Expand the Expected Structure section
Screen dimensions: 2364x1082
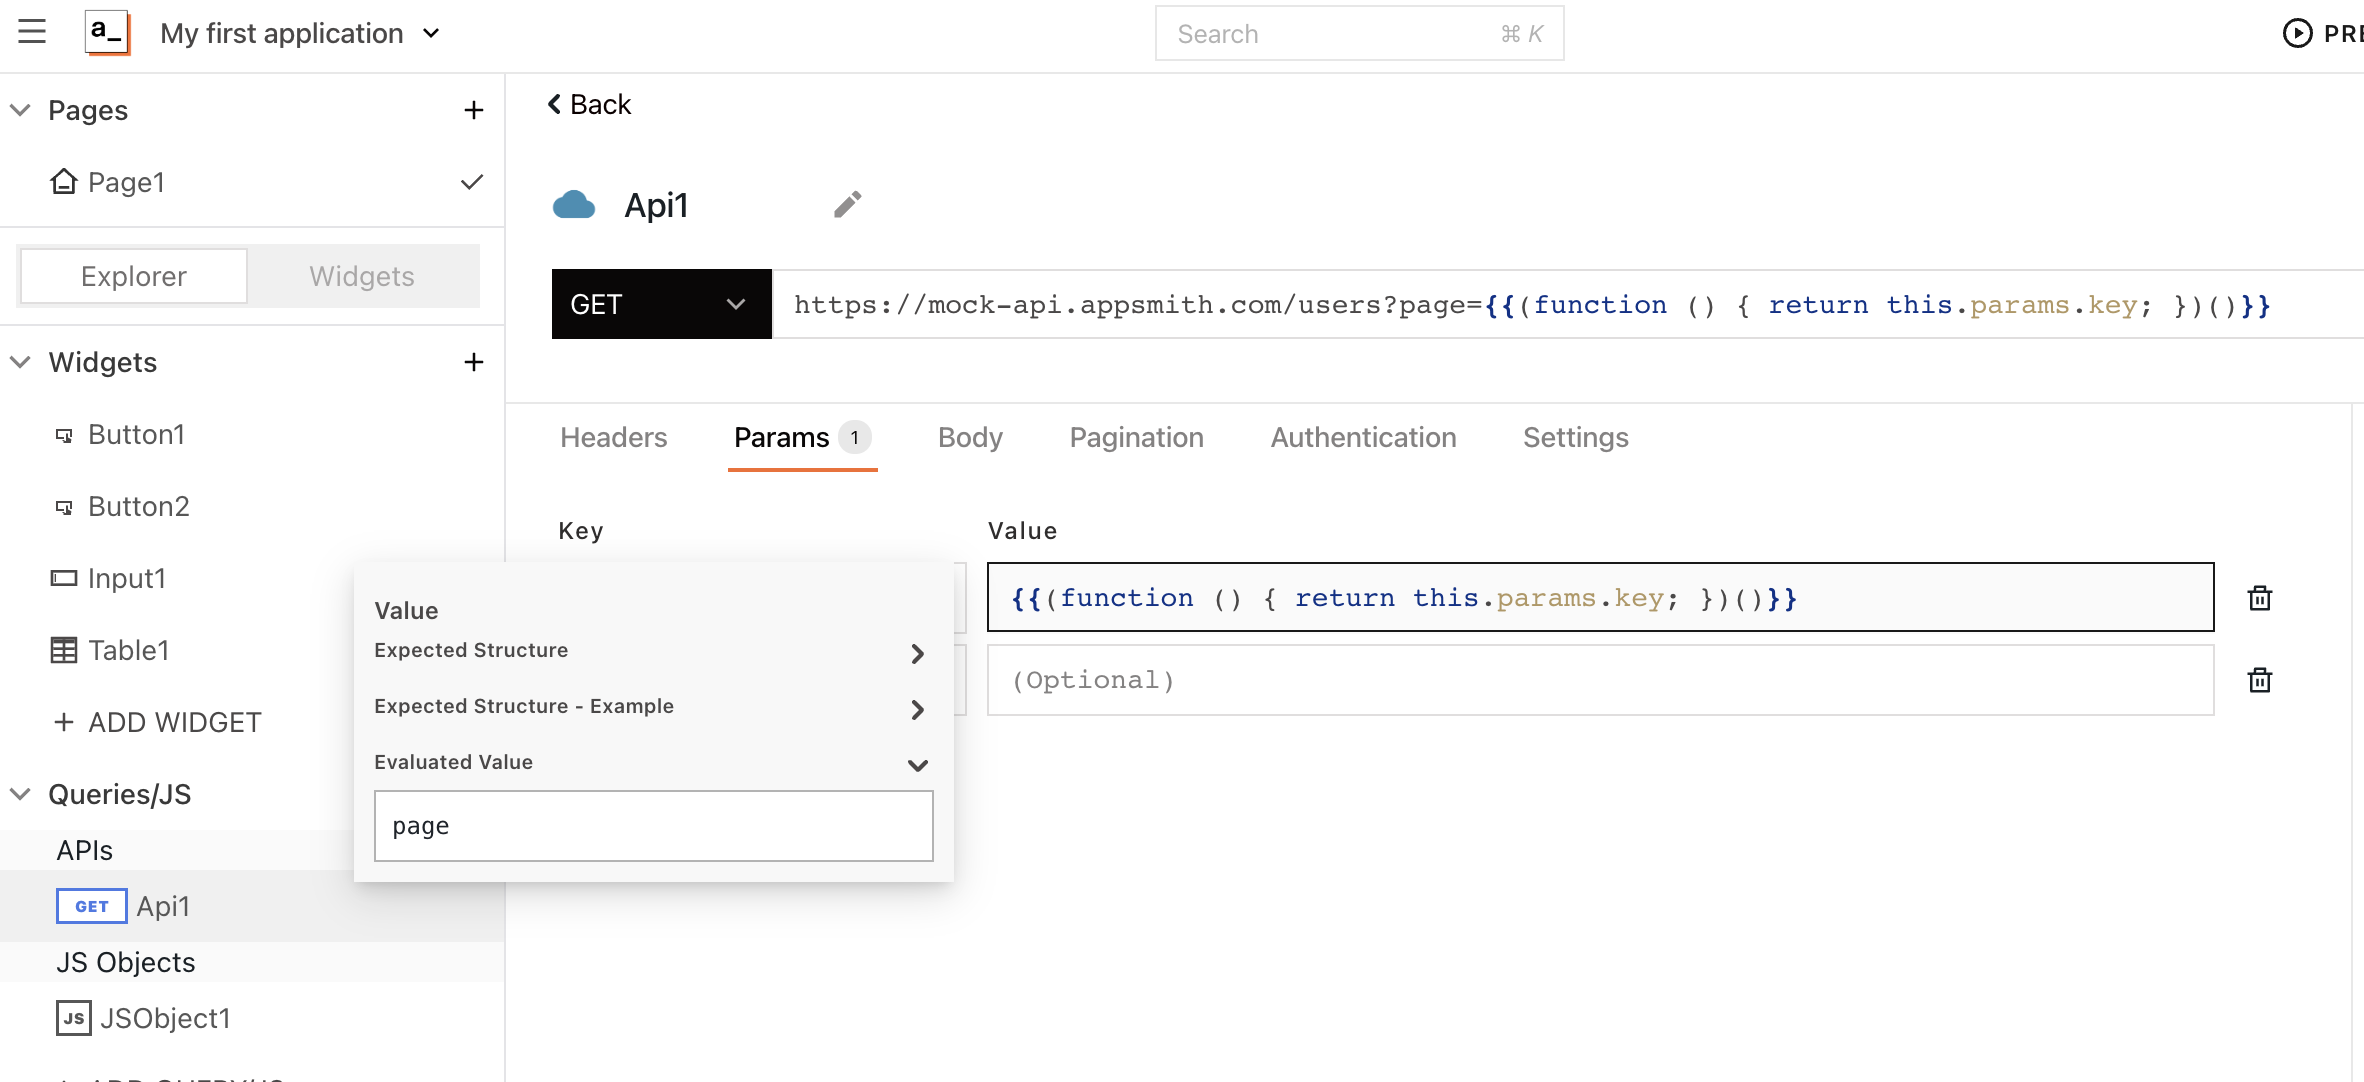pyautogui.click(x=917, y=653)
